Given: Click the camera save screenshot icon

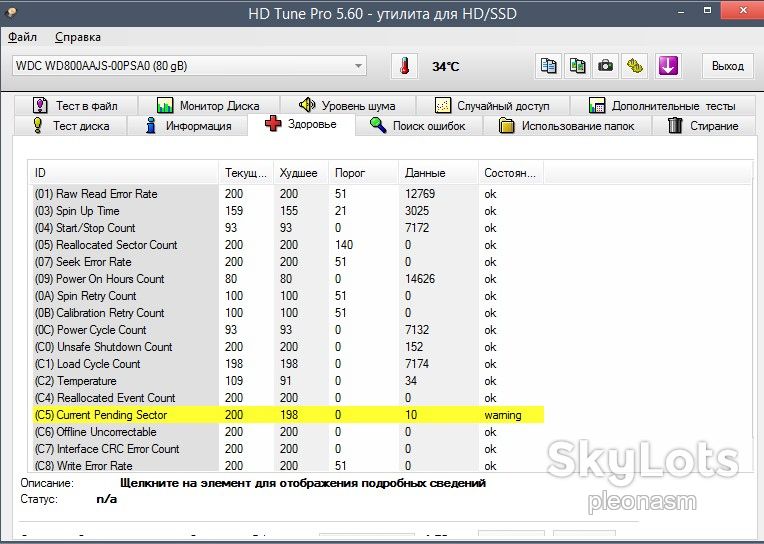Looking at the screenshot, I should pos(605,66).
